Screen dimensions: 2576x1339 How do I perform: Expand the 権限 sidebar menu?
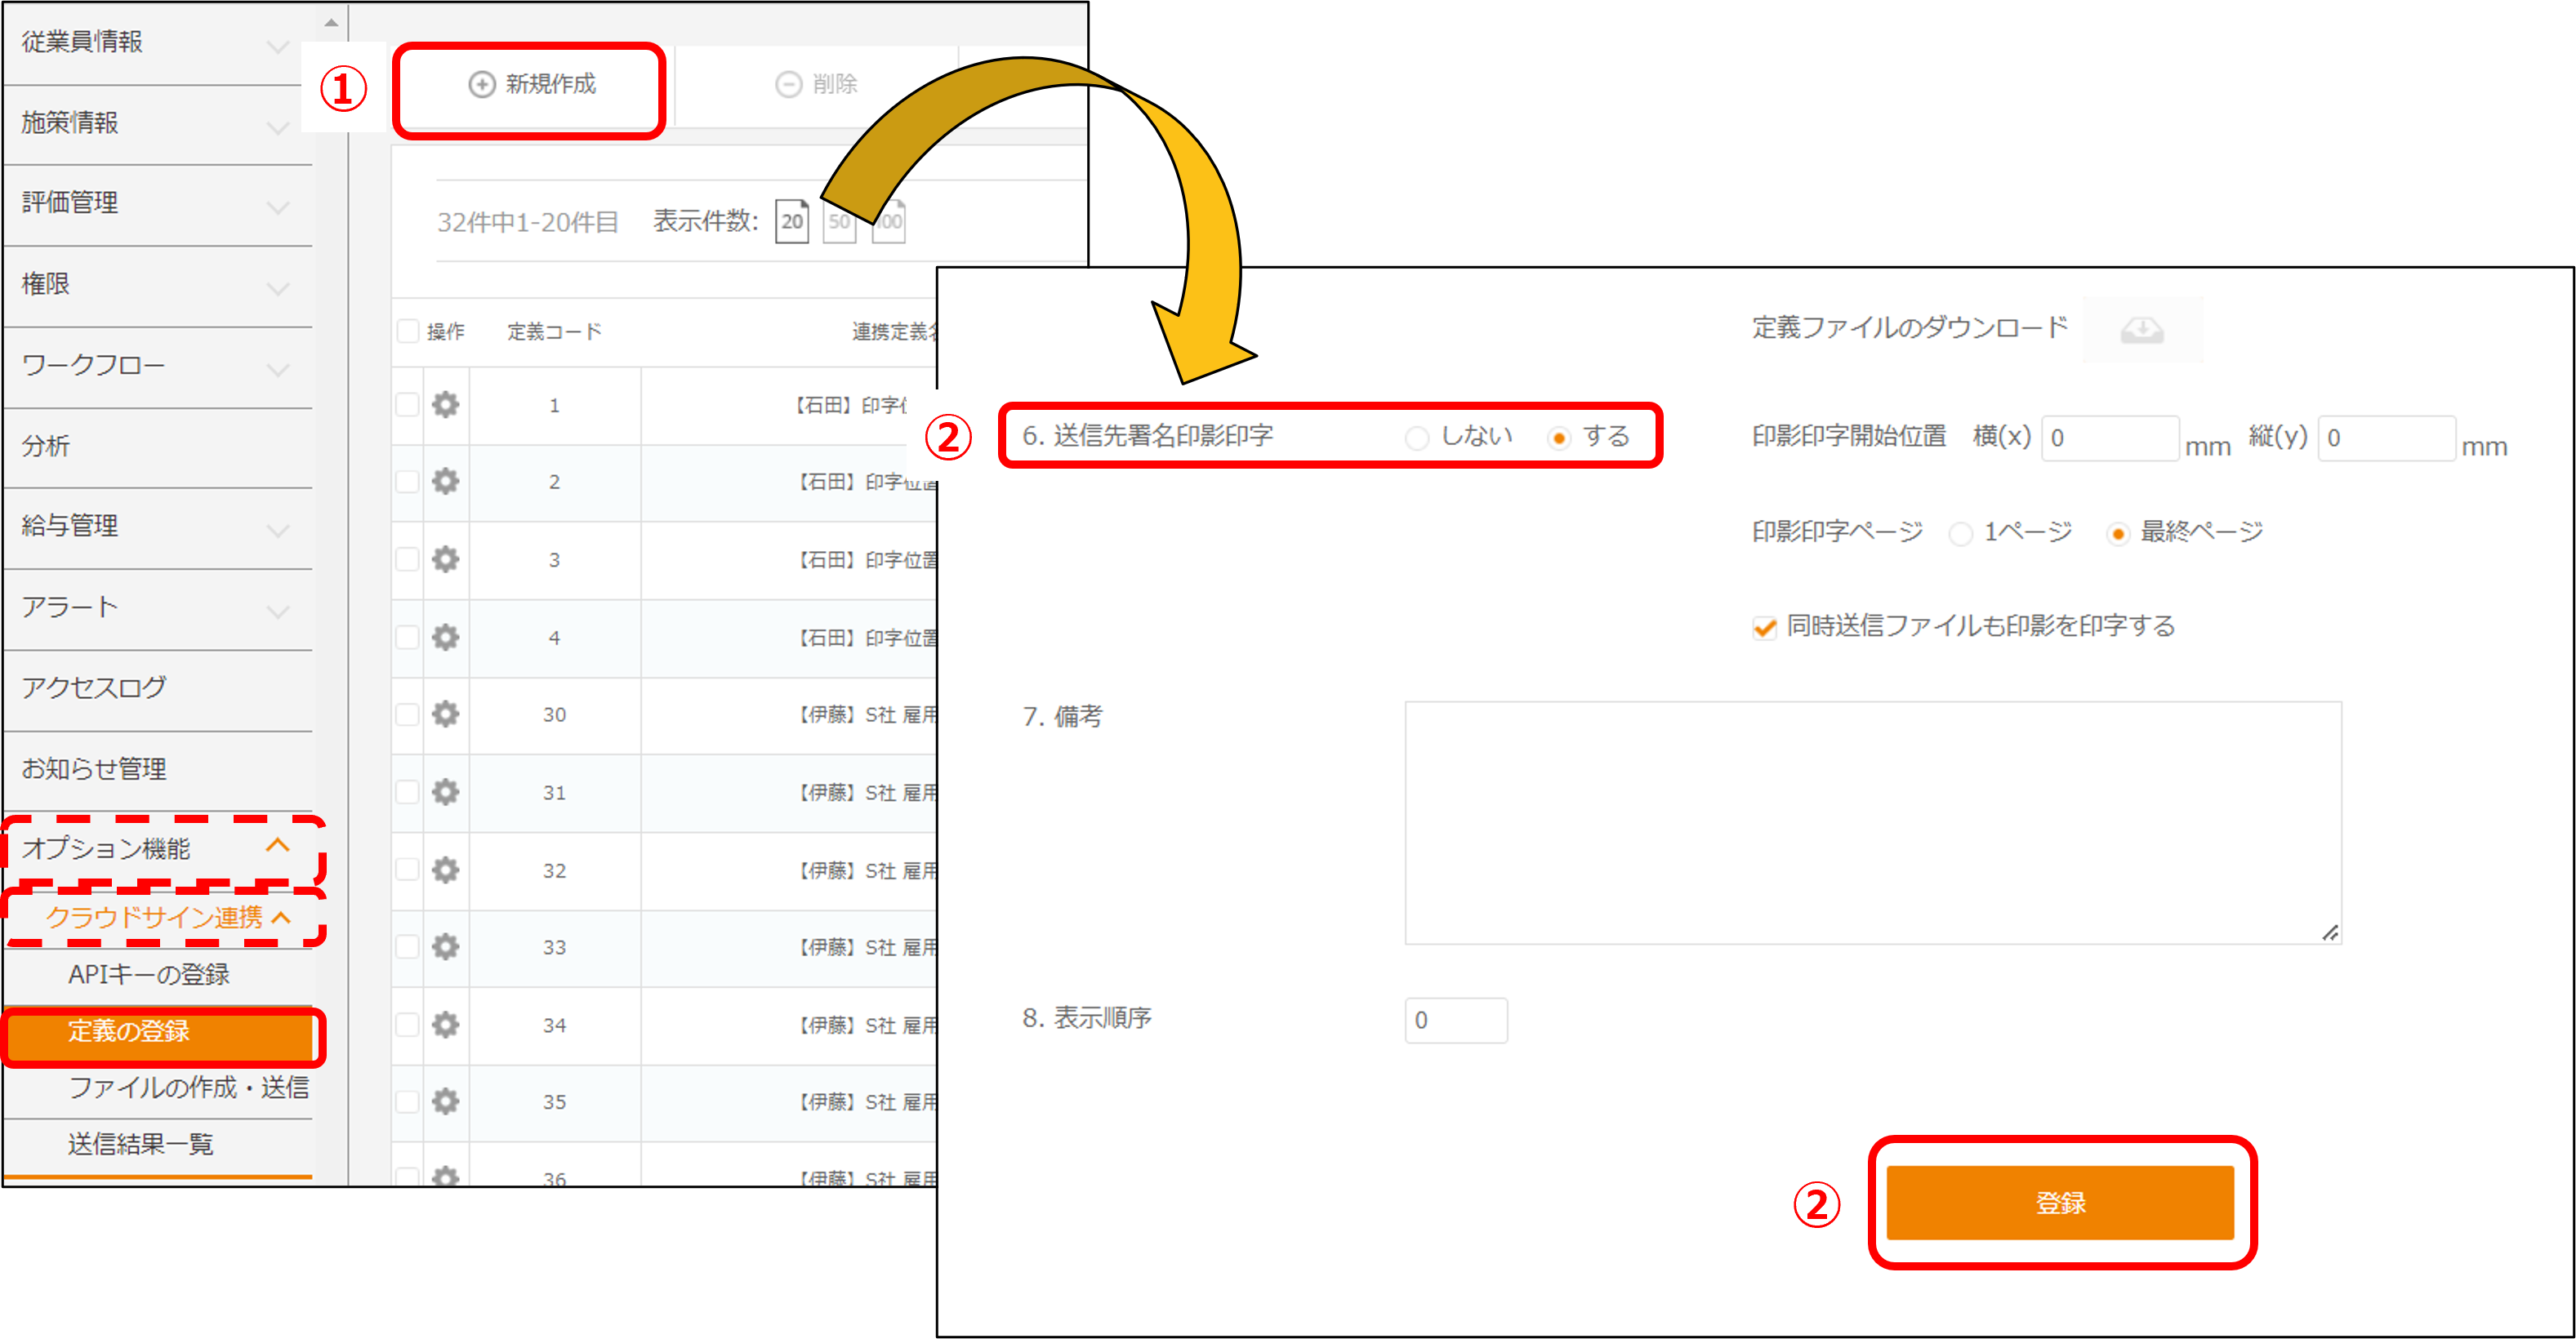157,285
